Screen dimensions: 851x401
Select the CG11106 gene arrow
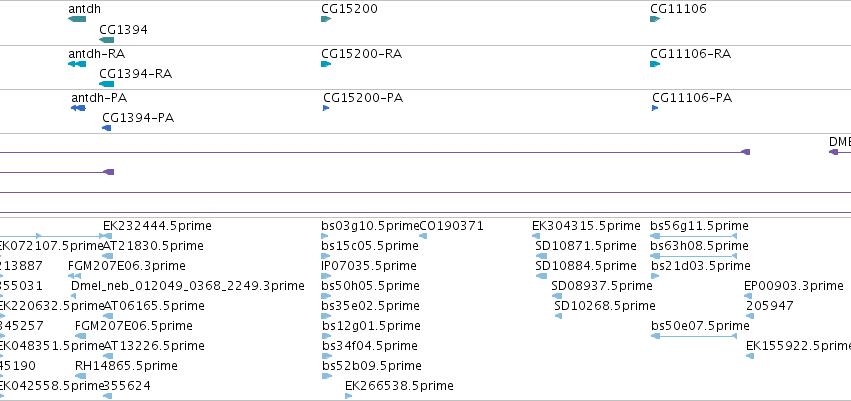click(x=655, y=19)
